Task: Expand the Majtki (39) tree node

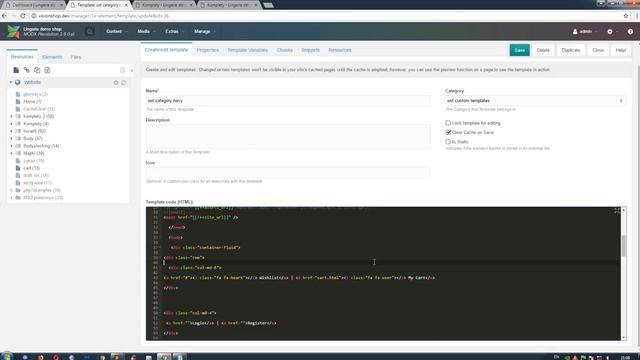Action: (x=11, y=153)
